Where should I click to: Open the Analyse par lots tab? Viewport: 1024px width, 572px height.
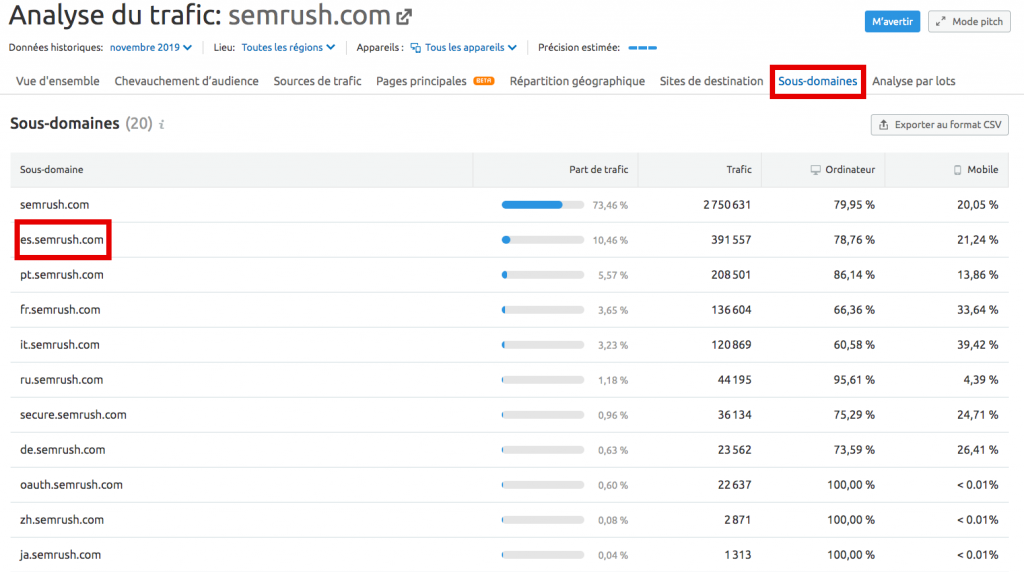click(x=914, y=81)
